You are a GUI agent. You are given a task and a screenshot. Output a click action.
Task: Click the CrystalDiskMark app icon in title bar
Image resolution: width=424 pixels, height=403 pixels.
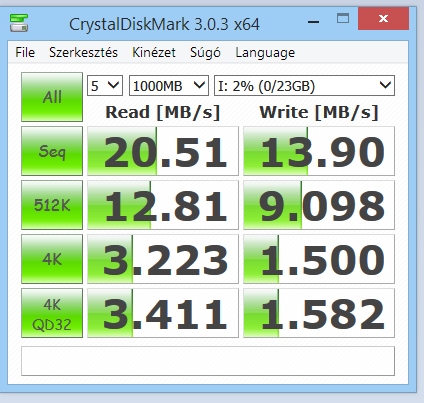click(19, 23)
